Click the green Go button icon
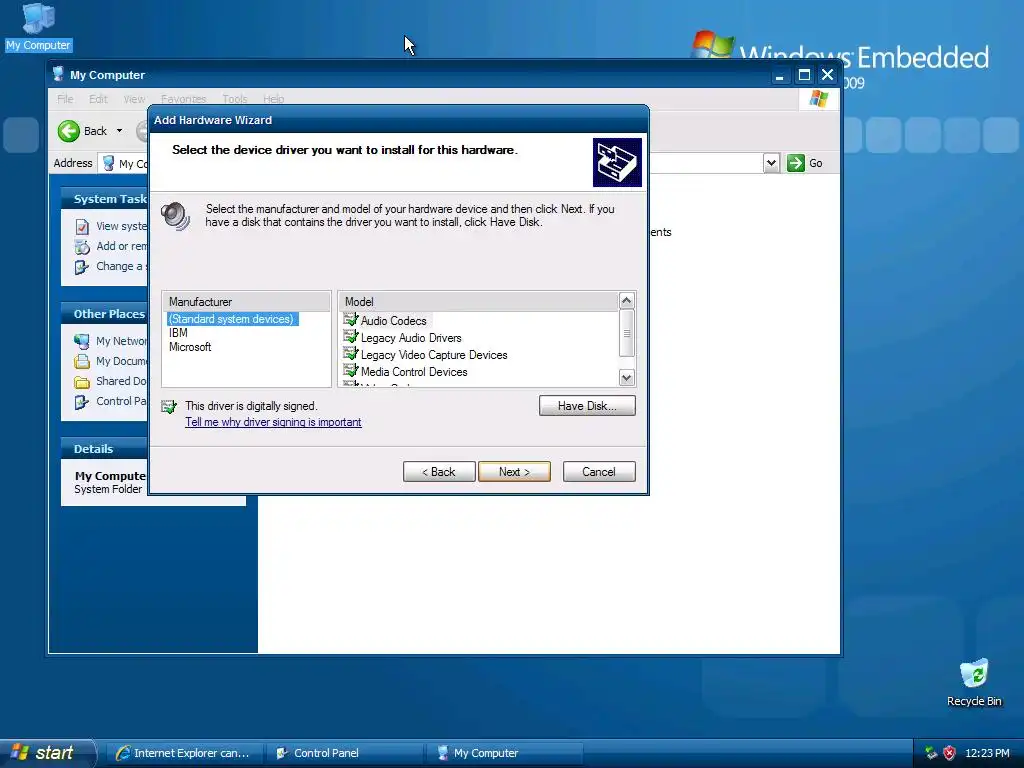1024x768 pixels. (x=795, y=163)
